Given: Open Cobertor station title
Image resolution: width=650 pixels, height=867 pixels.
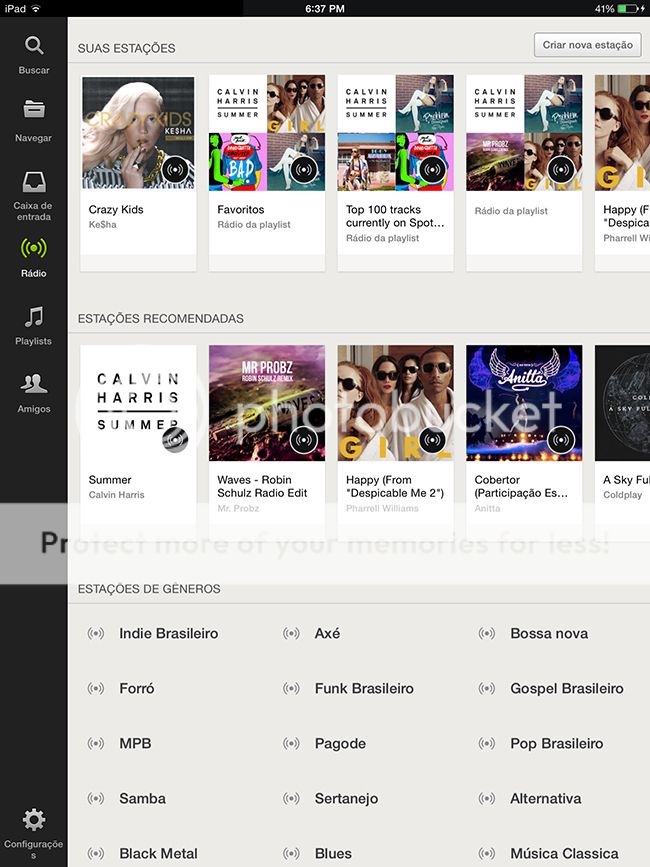Looking at the screenshot, I should (x=521, y=487).
